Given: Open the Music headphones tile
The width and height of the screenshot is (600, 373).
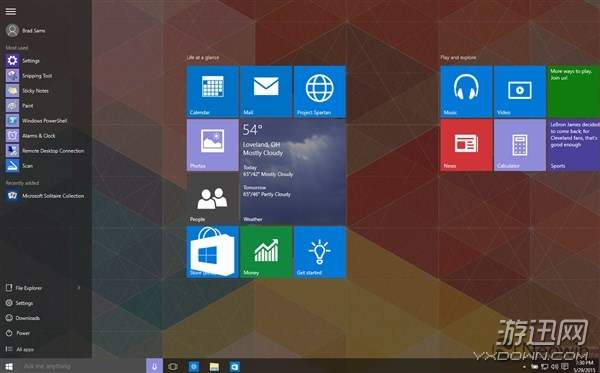Looking at the screenshot, I should pyautogui.click(x=466, y=91).
